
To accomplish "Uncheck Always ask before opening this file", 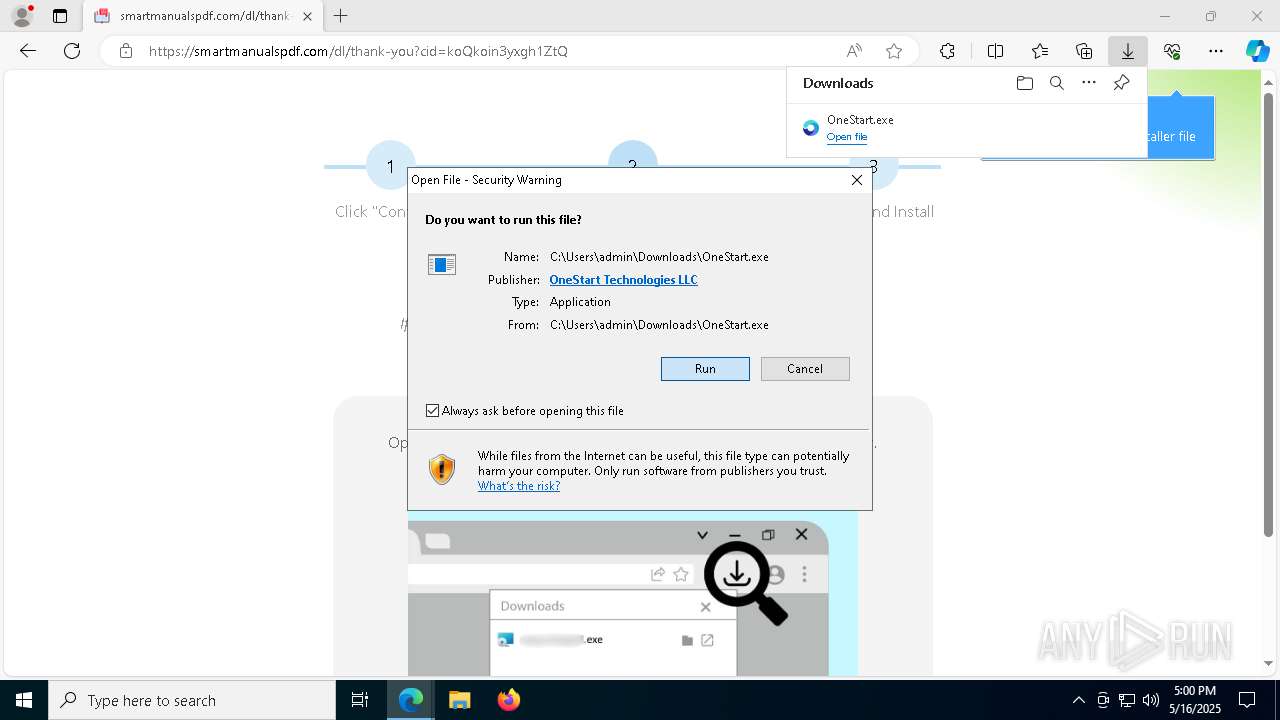I will (x=432, y=411).
